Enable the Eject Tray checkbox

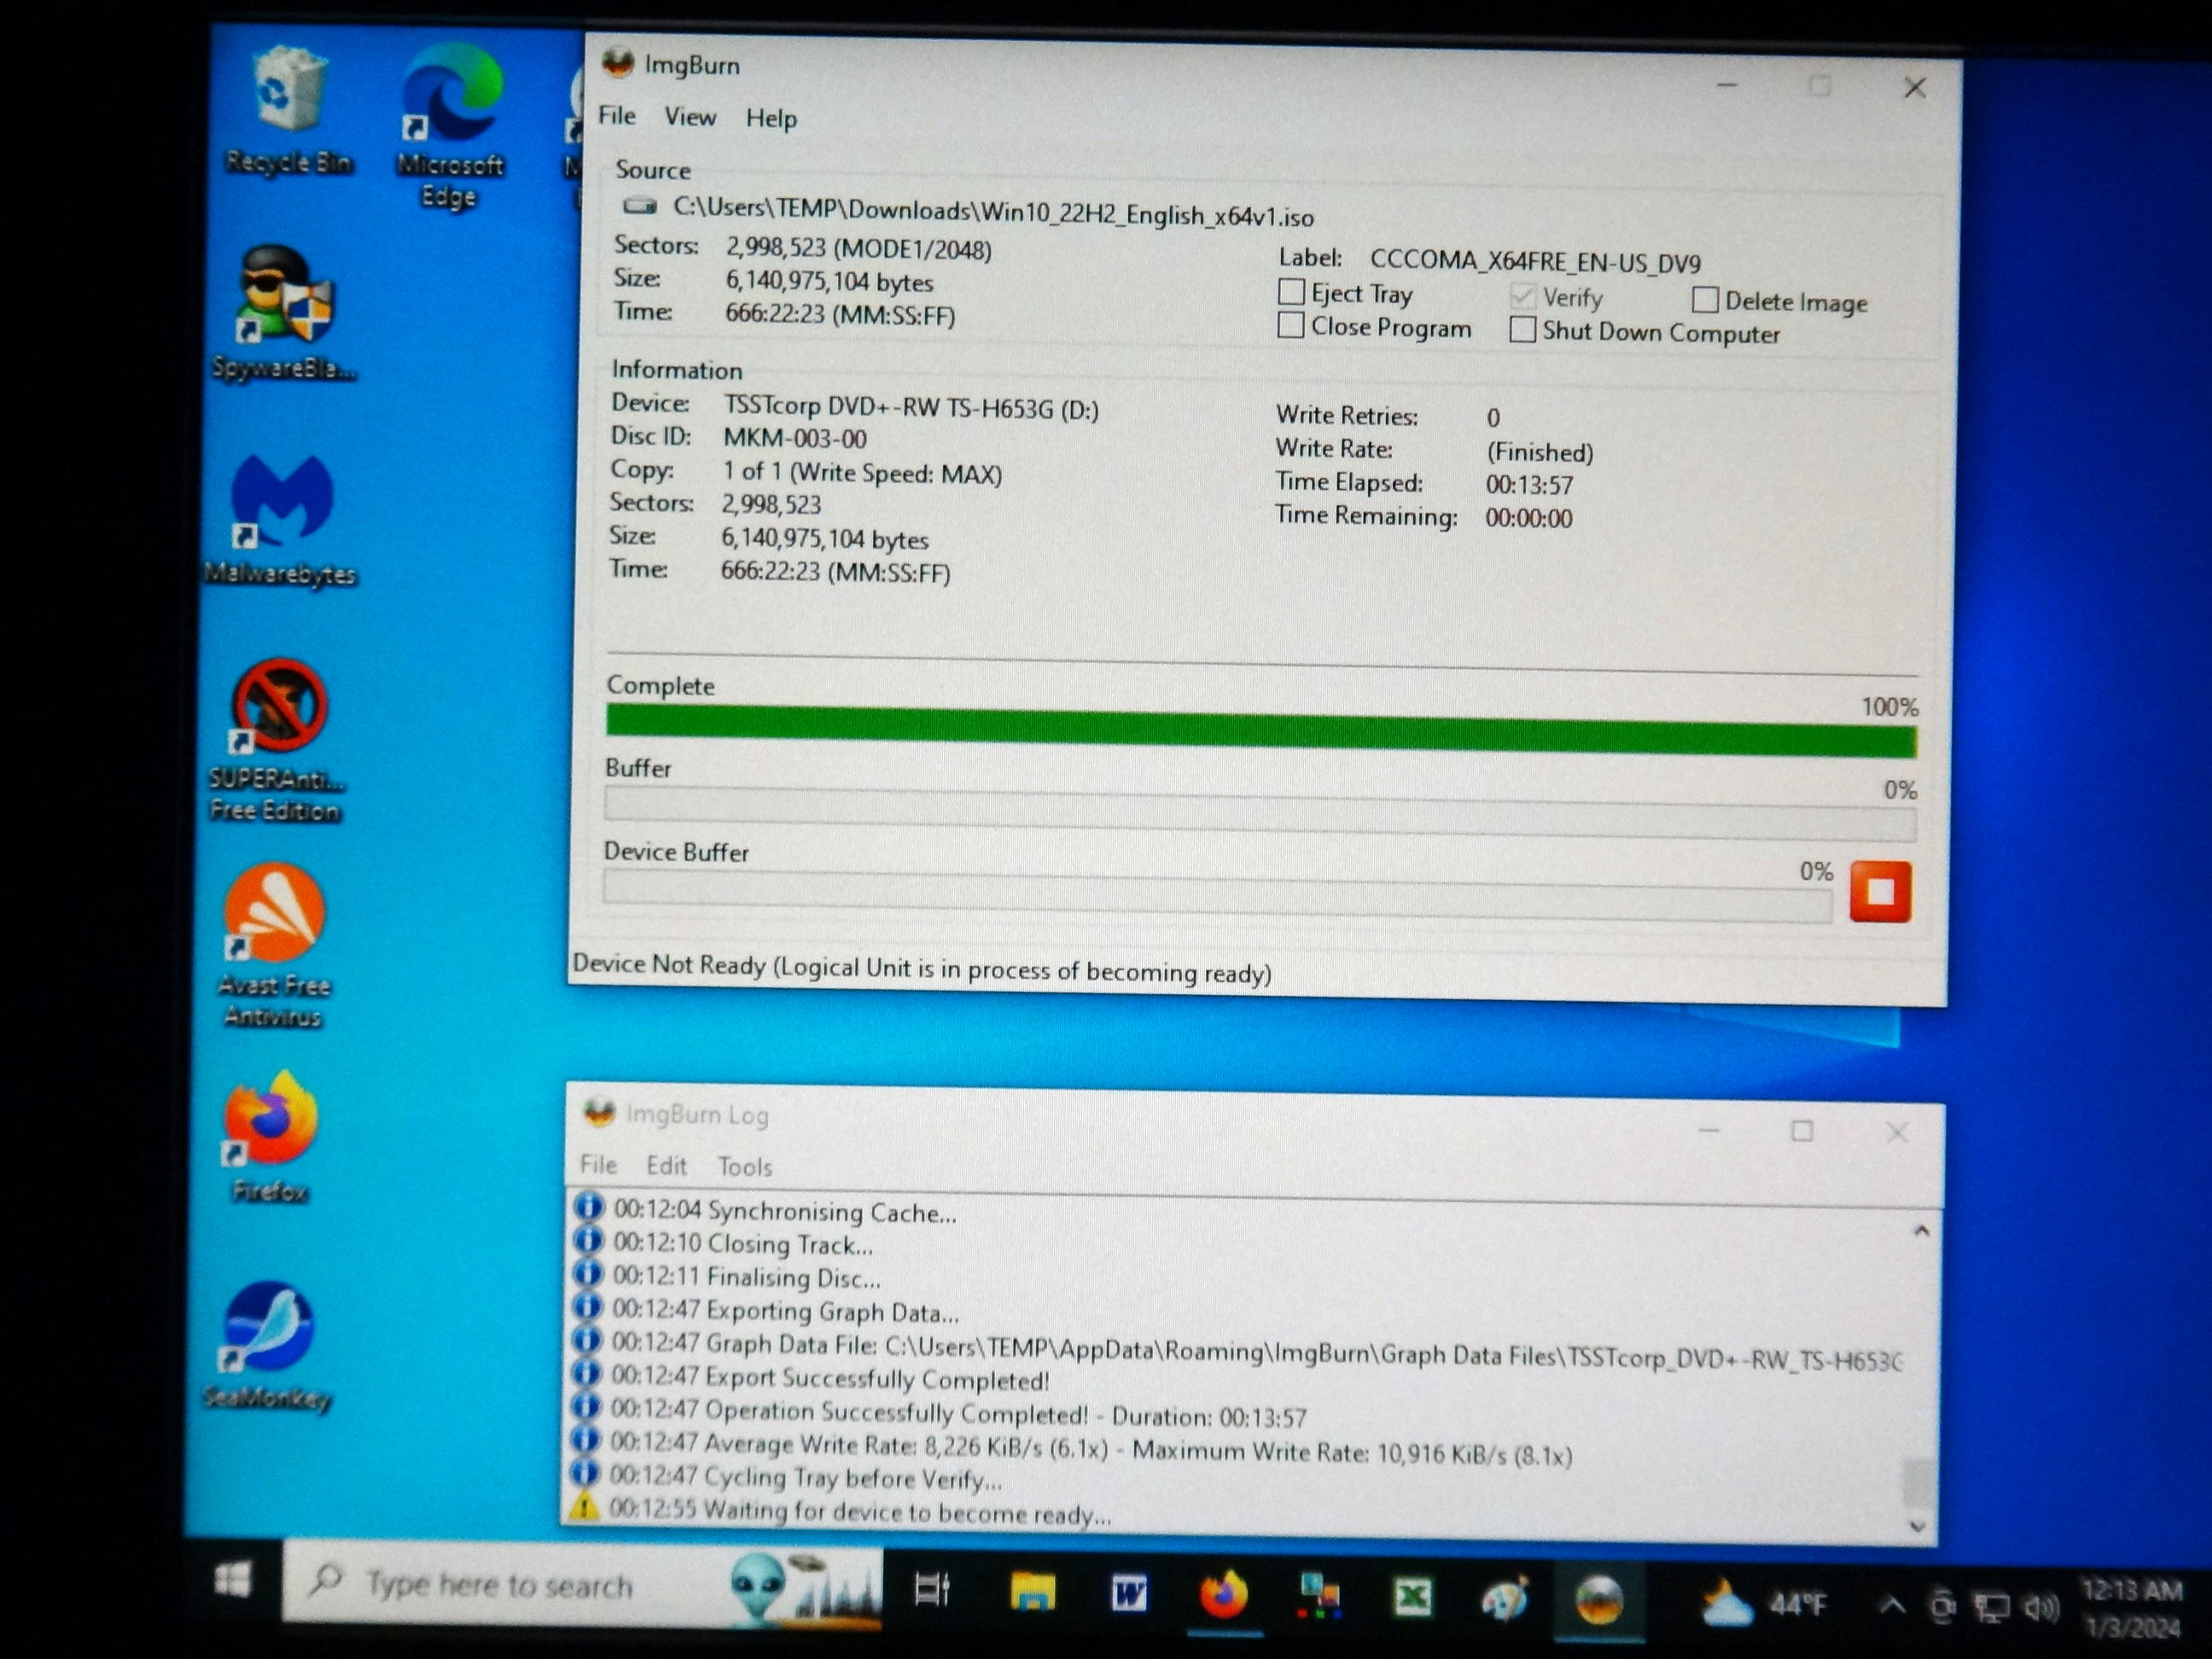click(x=1291, y=291)
